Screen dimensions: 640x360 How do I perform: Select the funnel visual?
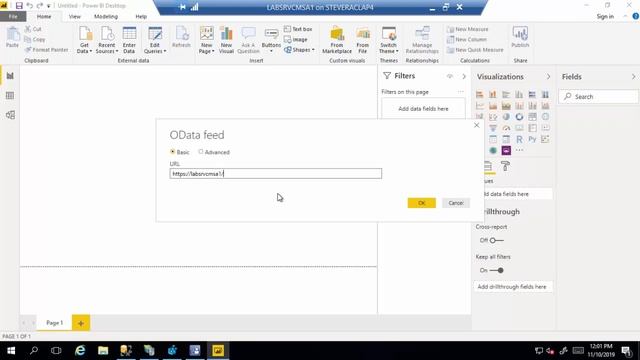[493, 128]
